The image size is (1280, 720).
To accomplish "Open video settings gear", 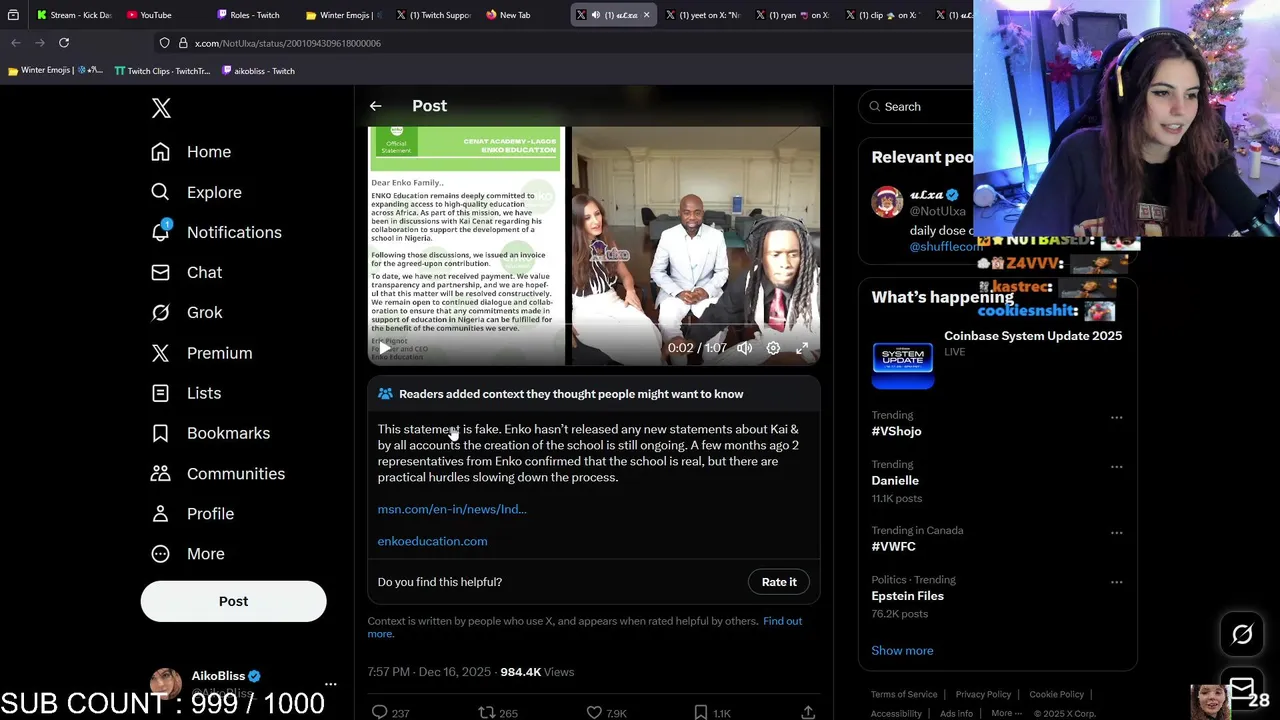I will point(773,348).
